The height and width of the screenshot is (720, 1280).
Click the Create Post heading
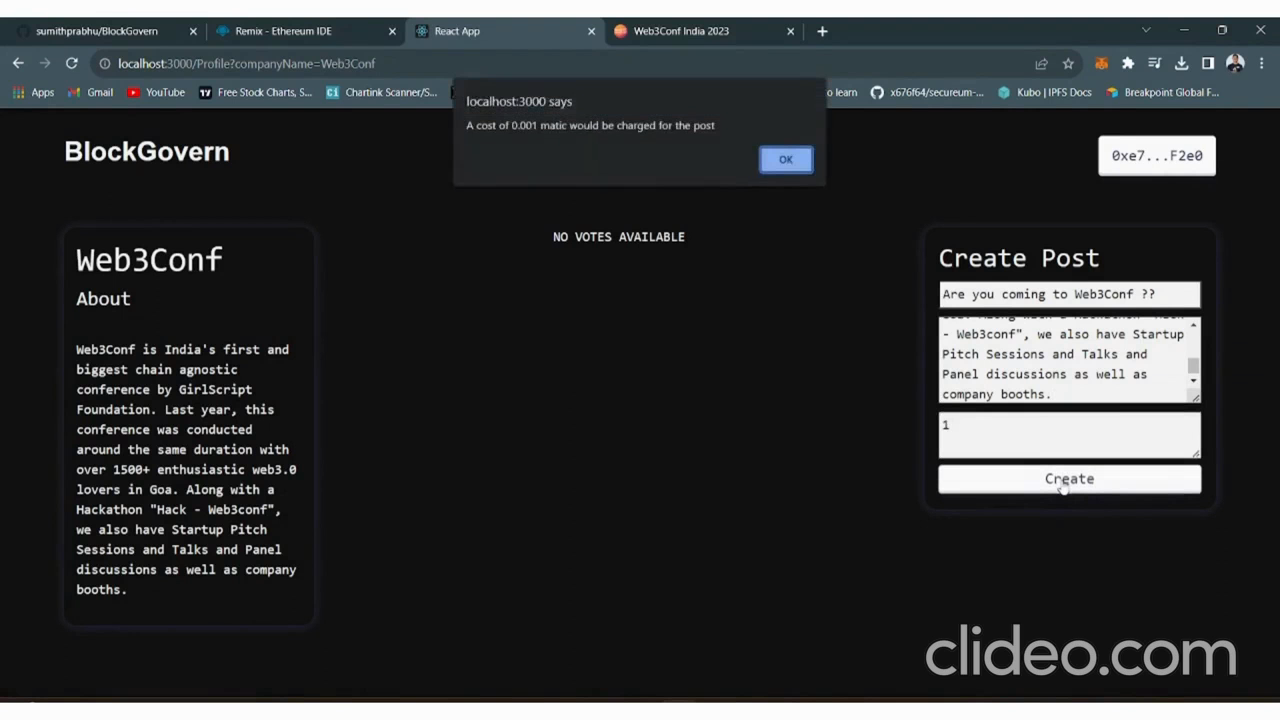coord(1019,258)
